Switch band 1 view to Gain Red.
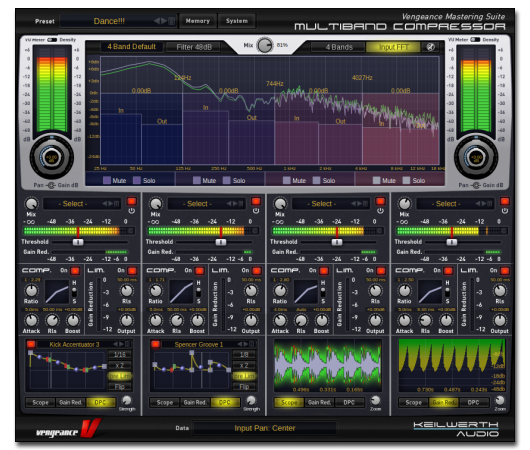 pyautogui.click(x=71, y=402)
